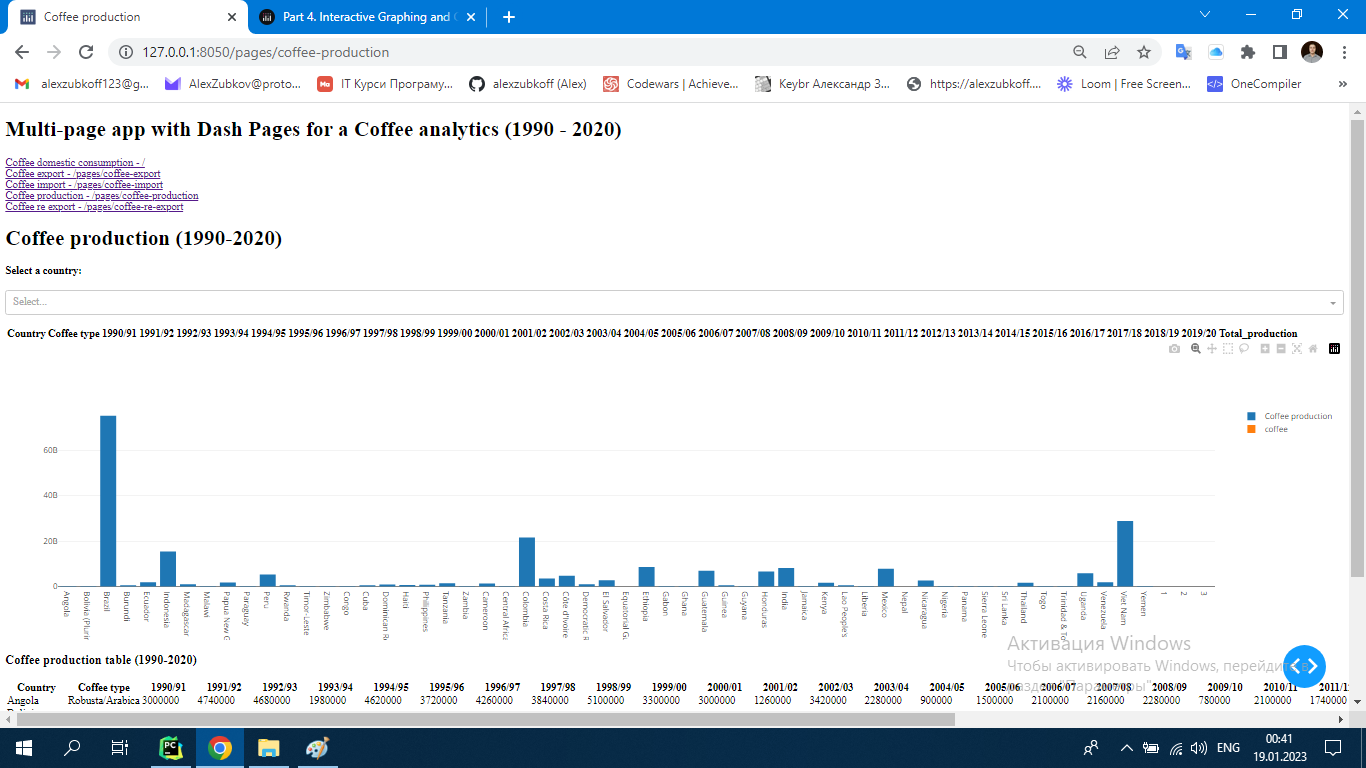Download plot as PNG via camera icon
Viewport: 1366px width, 768px height.
[1175, 349]
